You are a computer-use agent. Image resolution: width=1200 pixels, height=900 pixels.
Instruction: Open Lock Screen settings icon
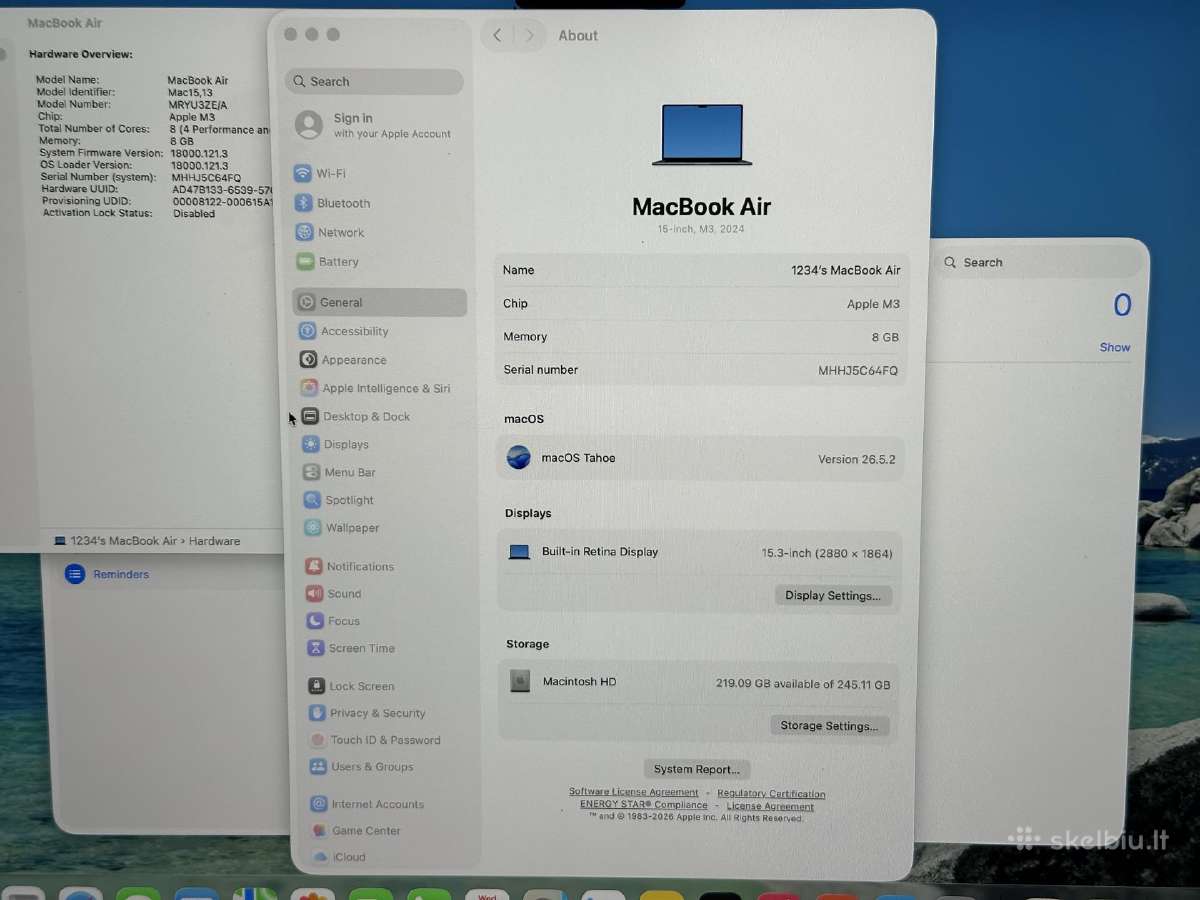(316, 686)
